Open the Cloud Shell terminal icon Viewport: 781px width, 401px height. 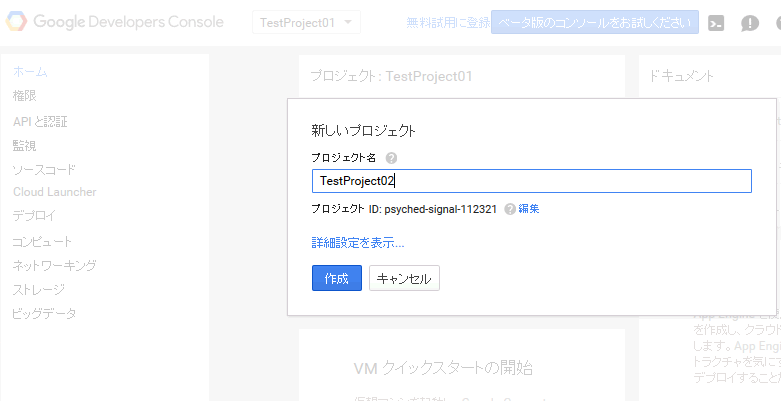pos(716,23)
